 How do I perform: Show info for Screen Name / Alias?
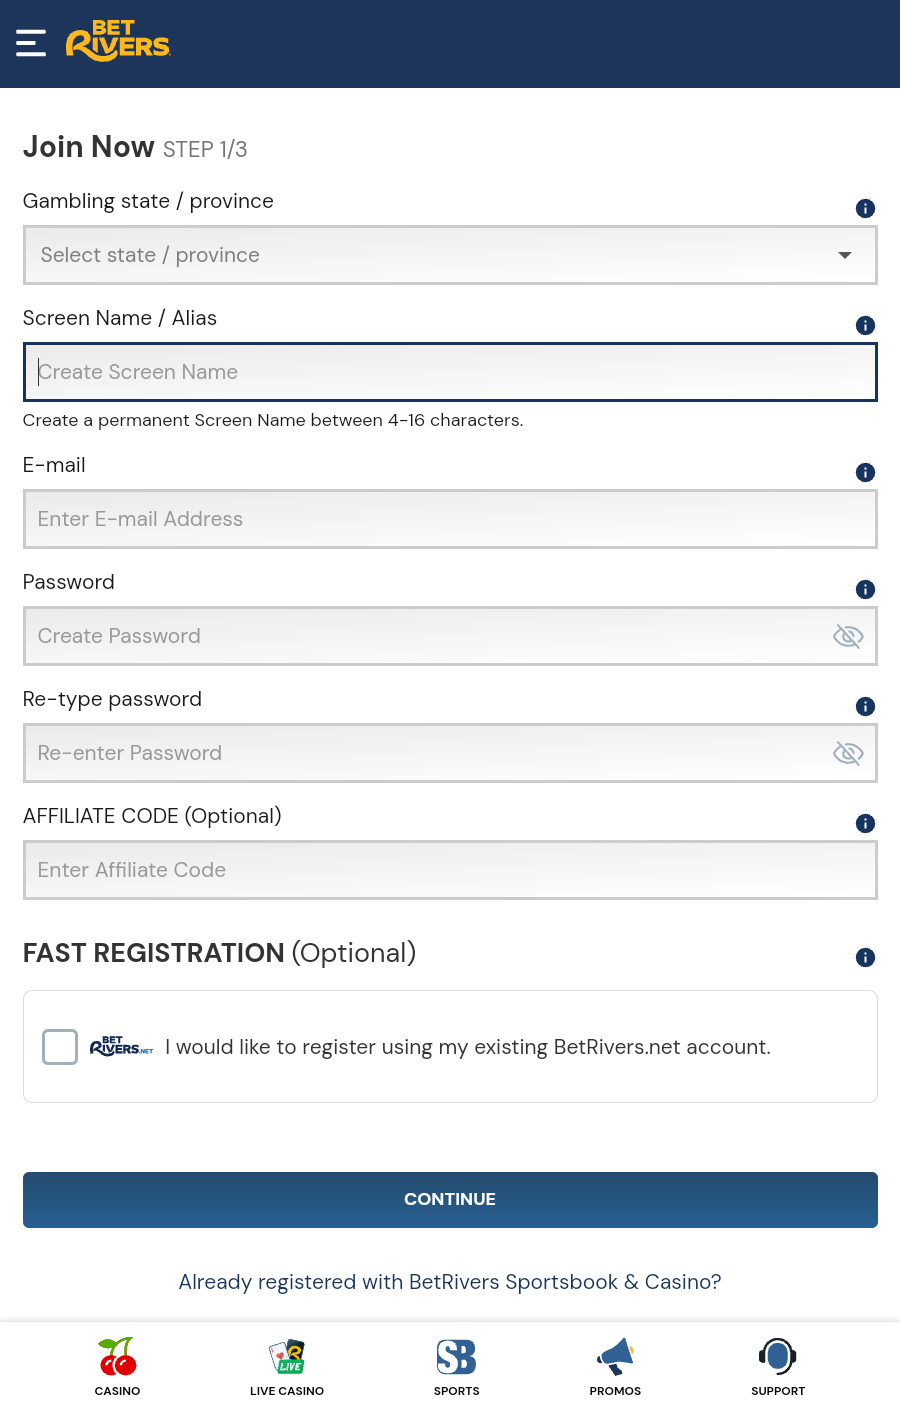pyautogui.click(x=865, y=325)
